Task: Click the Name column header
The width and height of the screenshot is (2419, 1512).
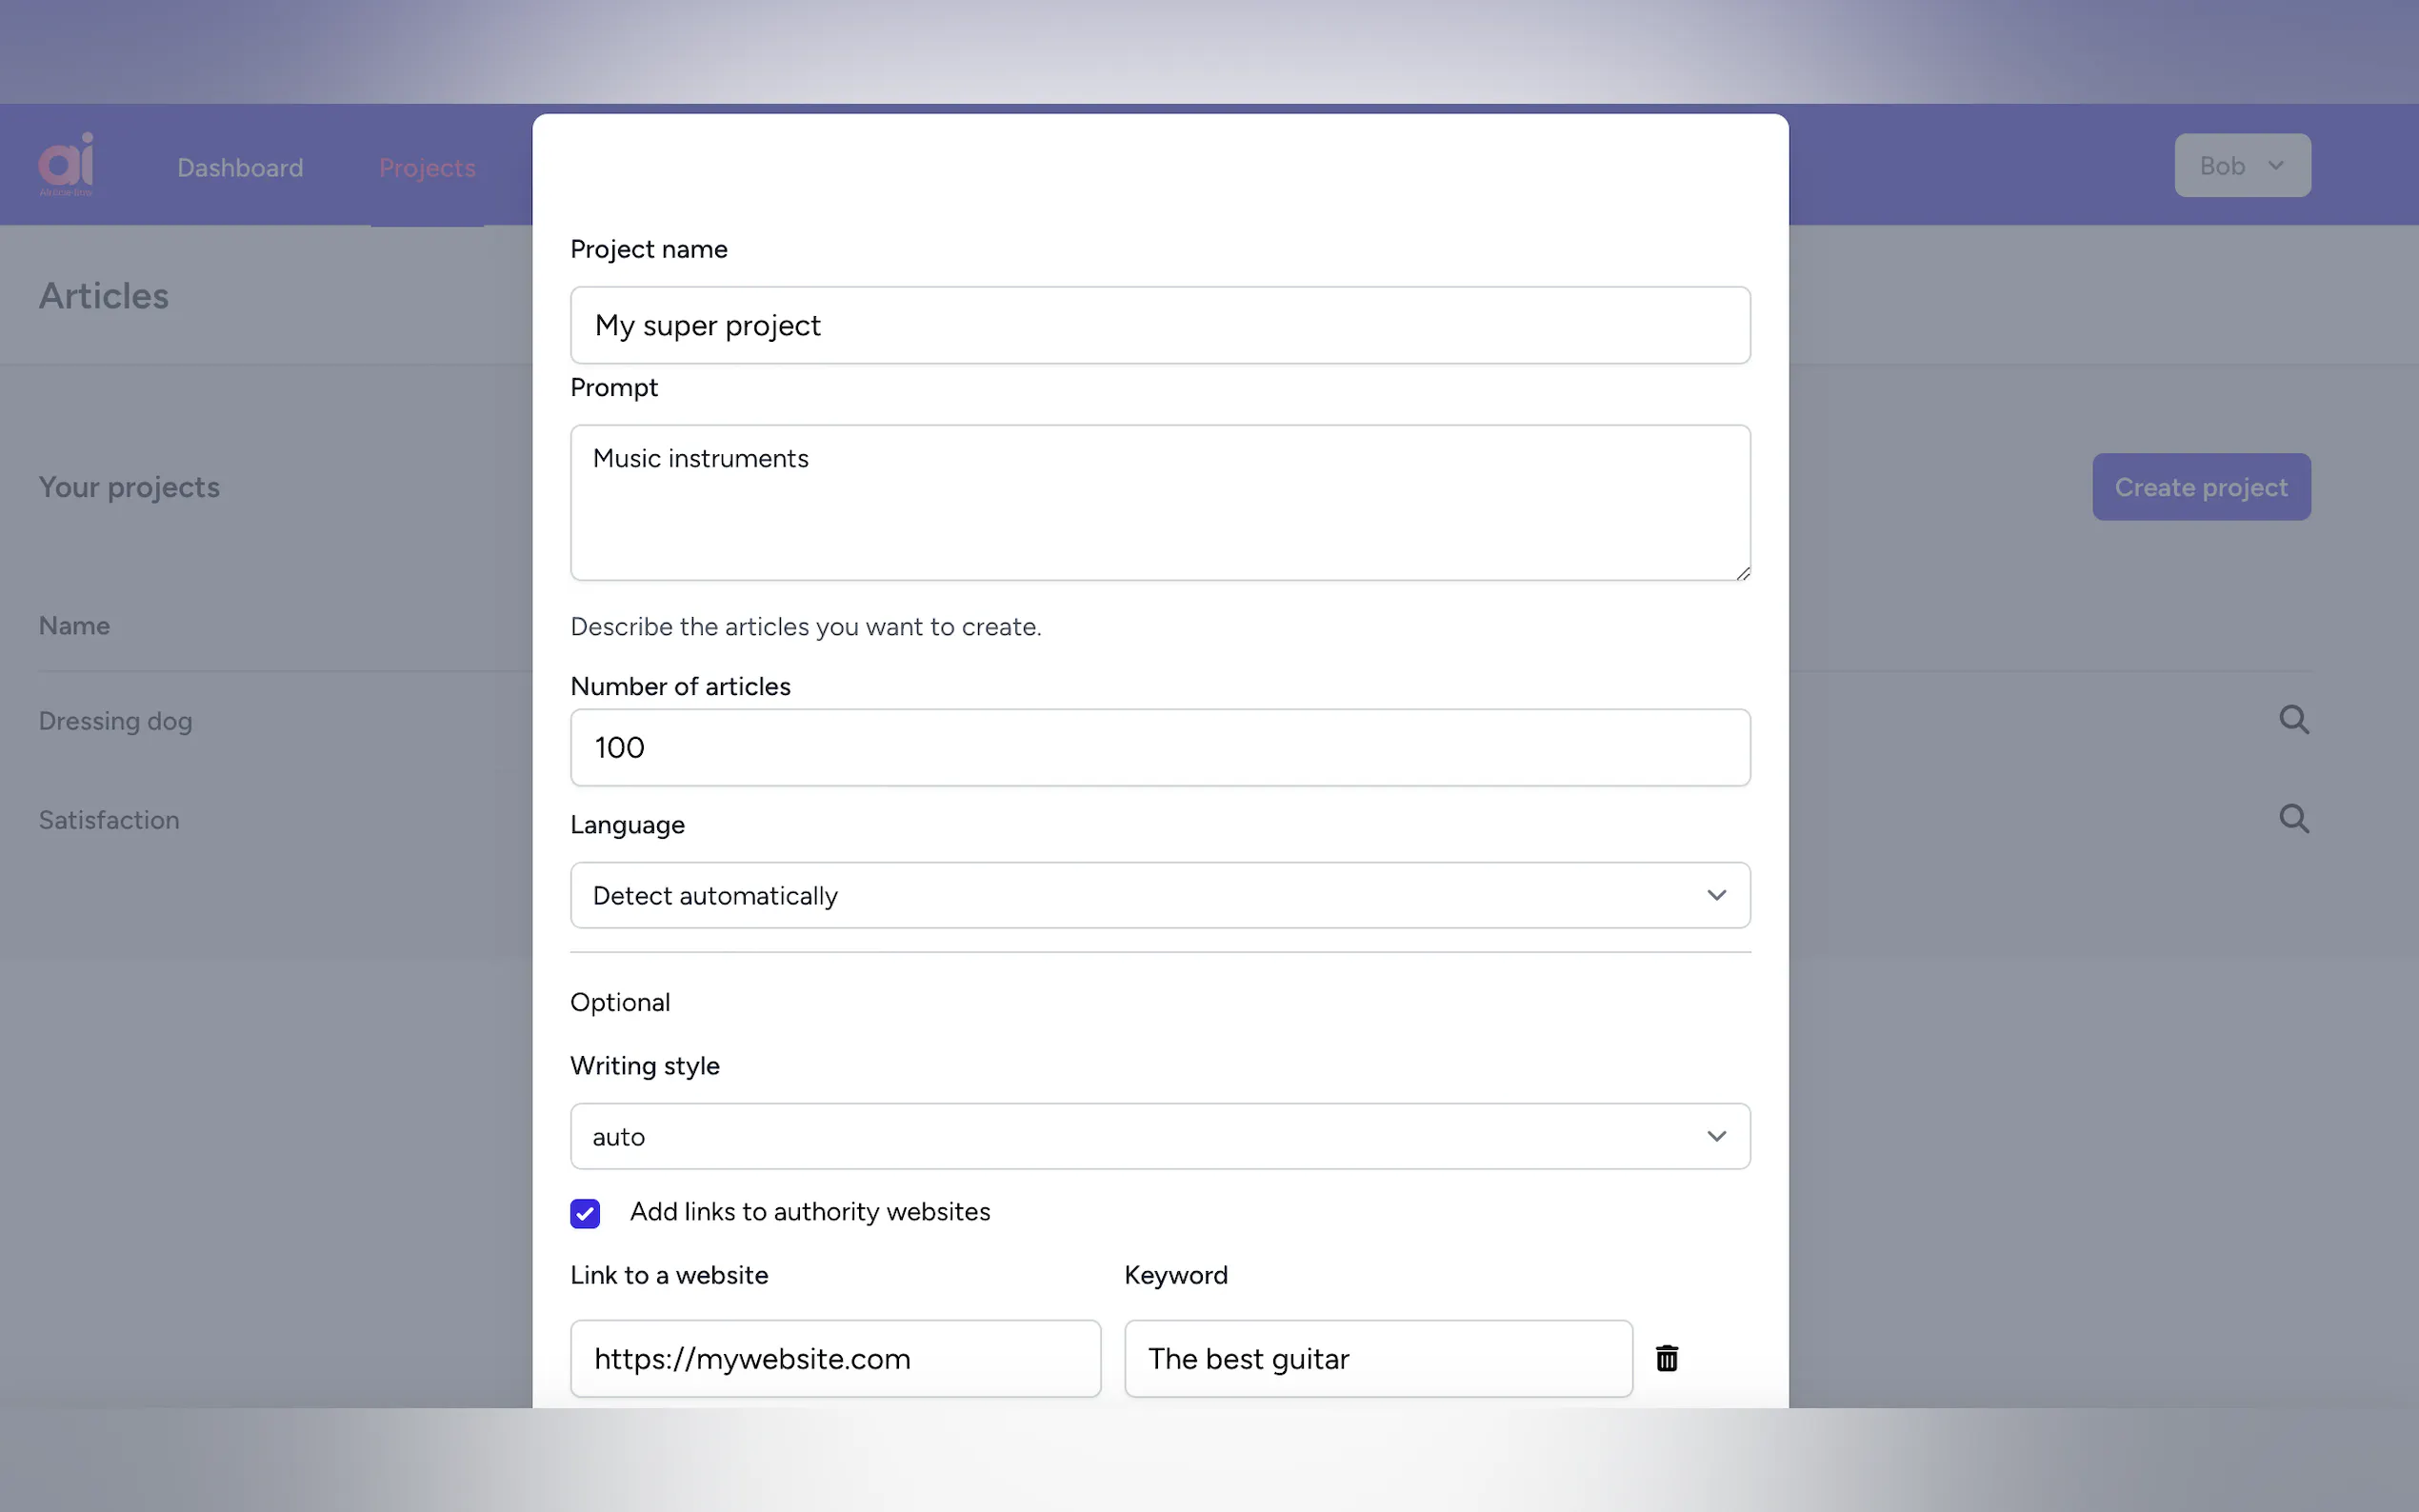Action: [74, 626]
